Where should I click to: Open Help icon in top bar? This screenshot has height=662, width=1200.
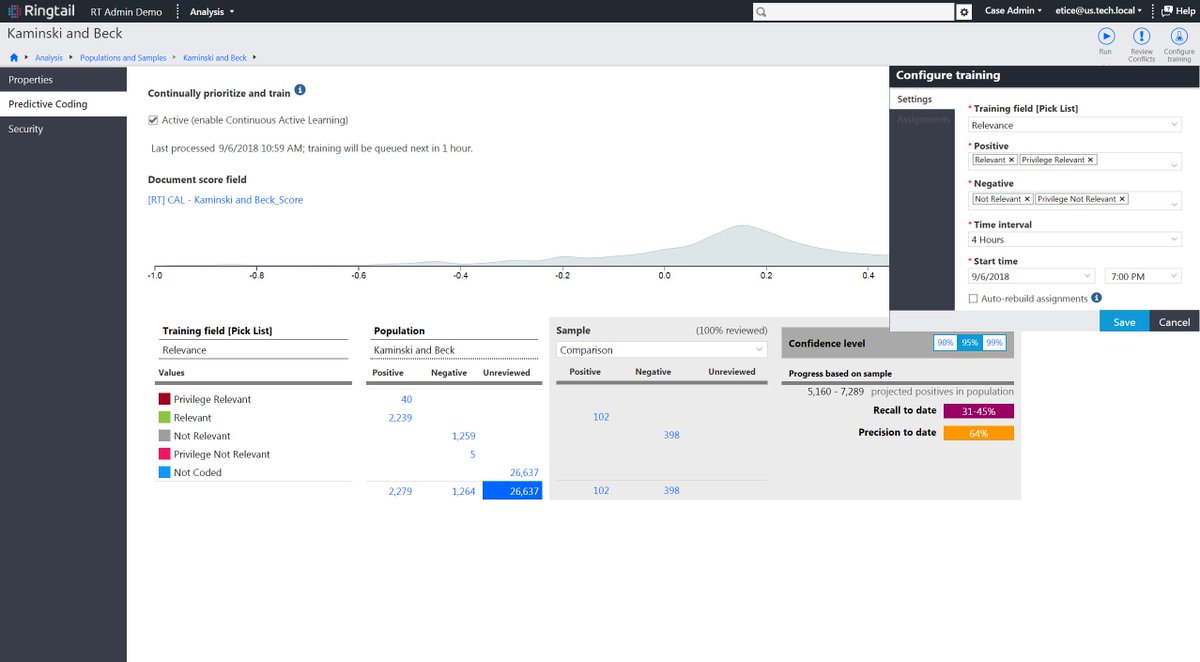[x=1165, y=11]
